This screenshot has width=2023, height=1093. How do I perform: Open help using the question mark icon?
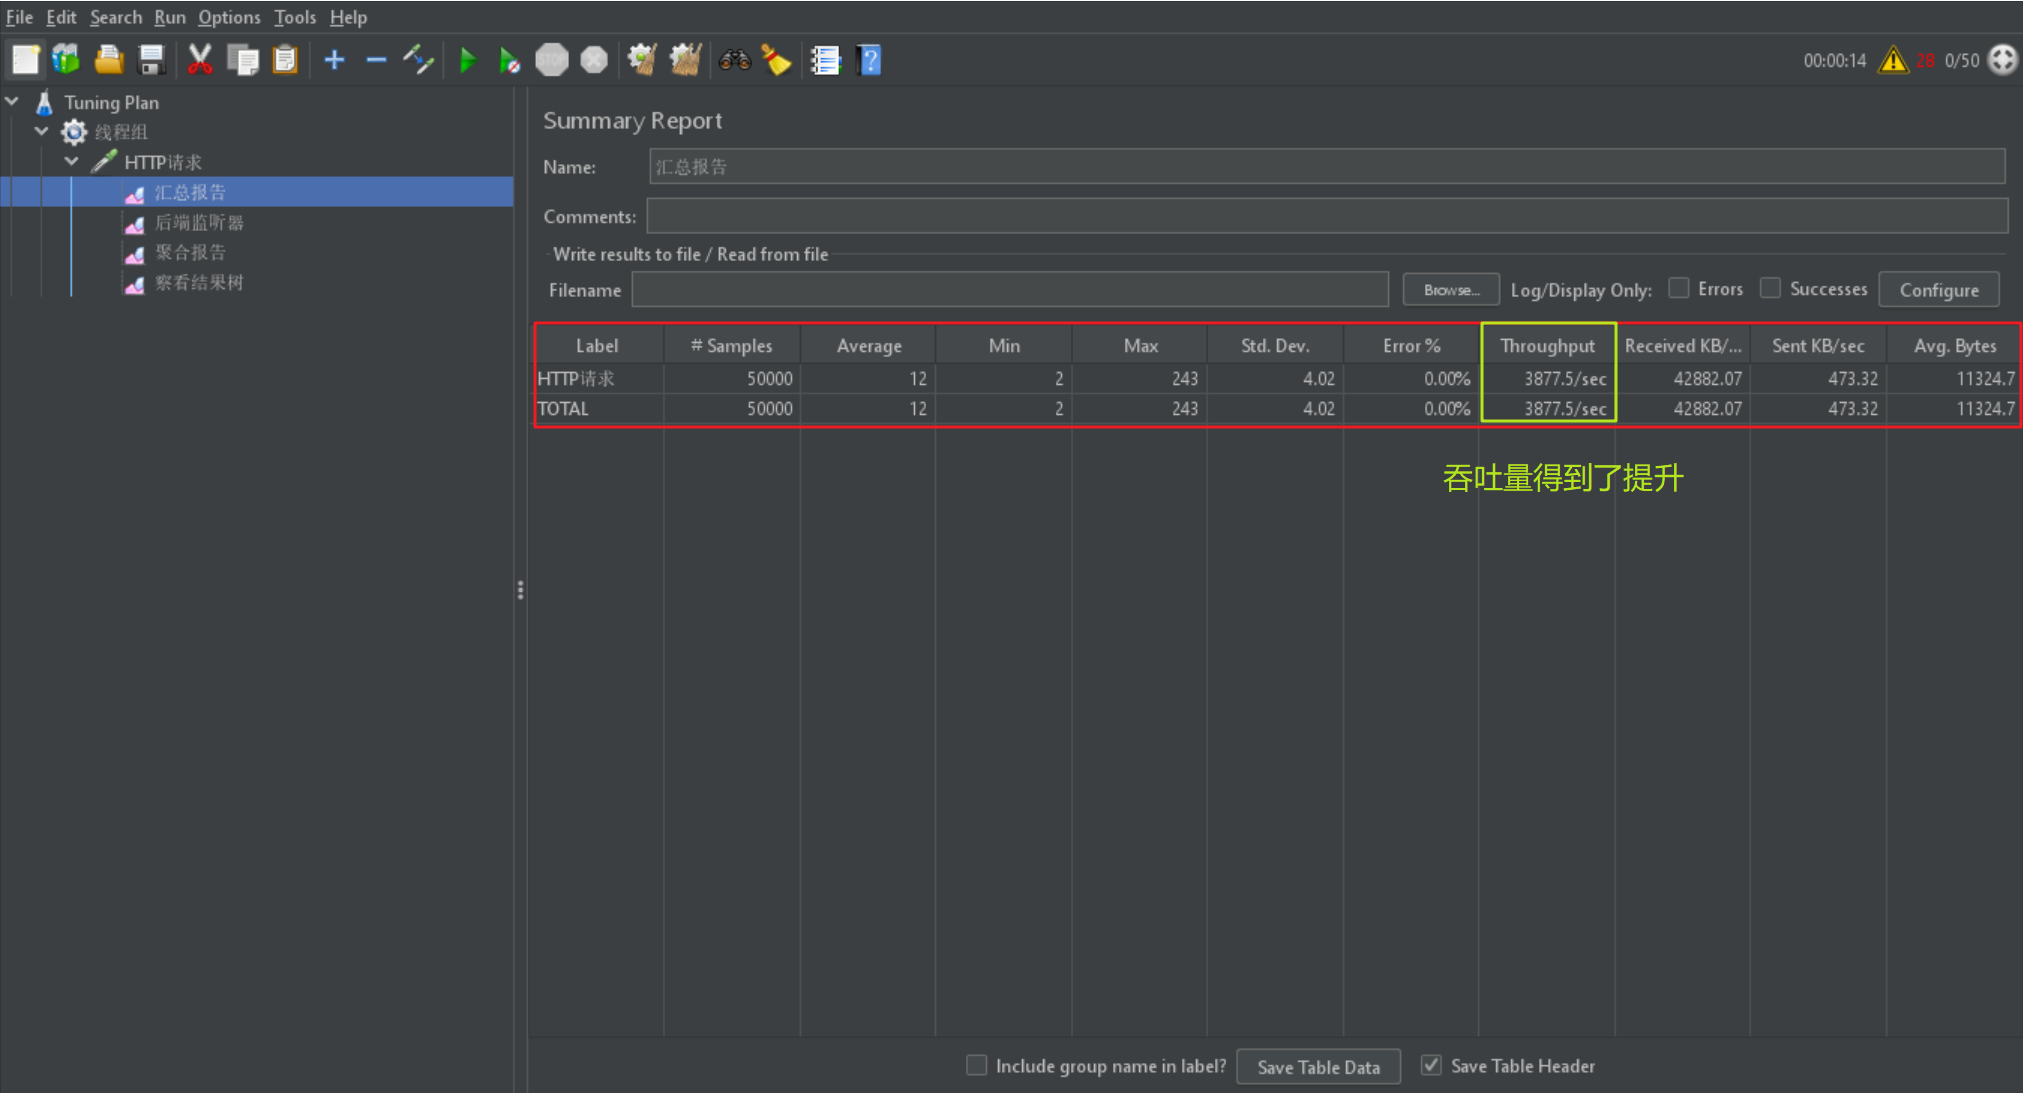pyautogui.click(x=869, y=60)
